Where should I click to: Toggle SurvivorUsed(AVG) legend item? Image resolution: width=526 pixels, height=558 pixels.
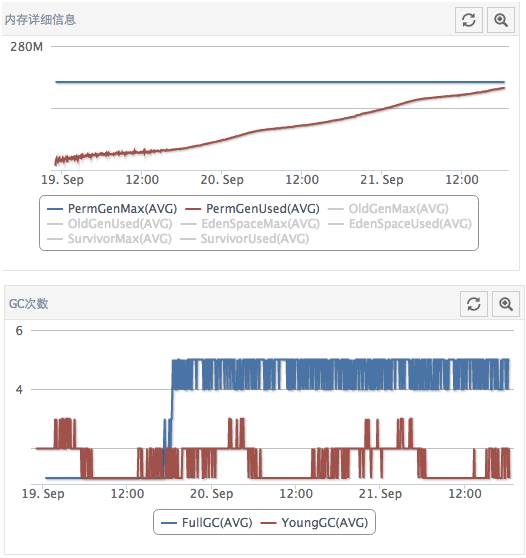tap(244, 238)
